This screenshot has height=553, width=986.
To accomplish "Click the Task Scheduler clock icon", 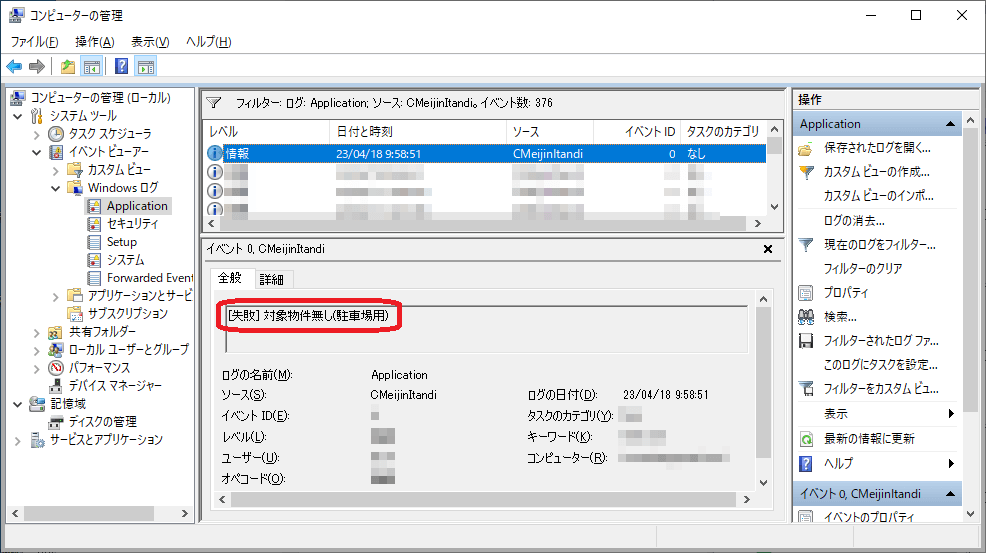I will coord(57,134).
